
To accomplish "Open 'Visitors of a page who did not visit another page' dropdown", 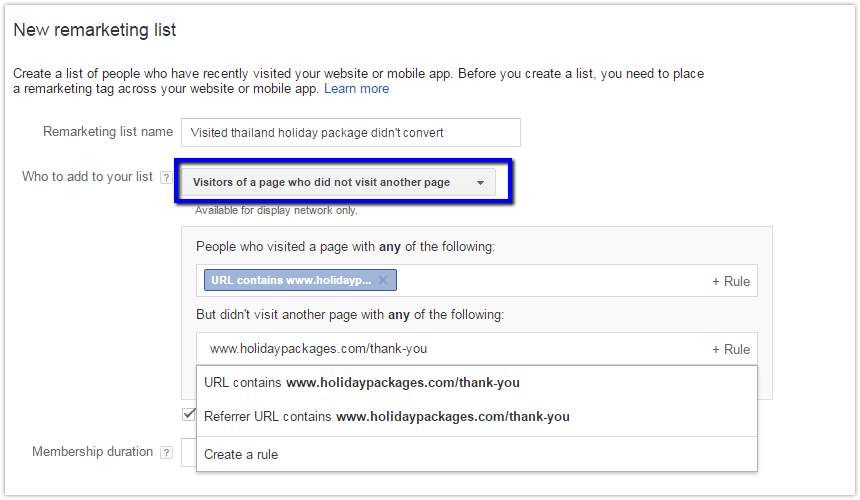I will pos(338,183).
